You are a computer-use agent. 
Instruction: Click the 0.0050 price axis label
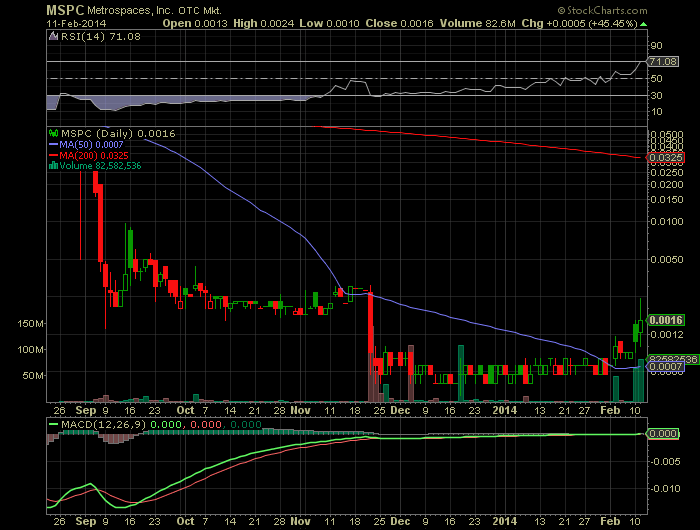click(667, 259)
